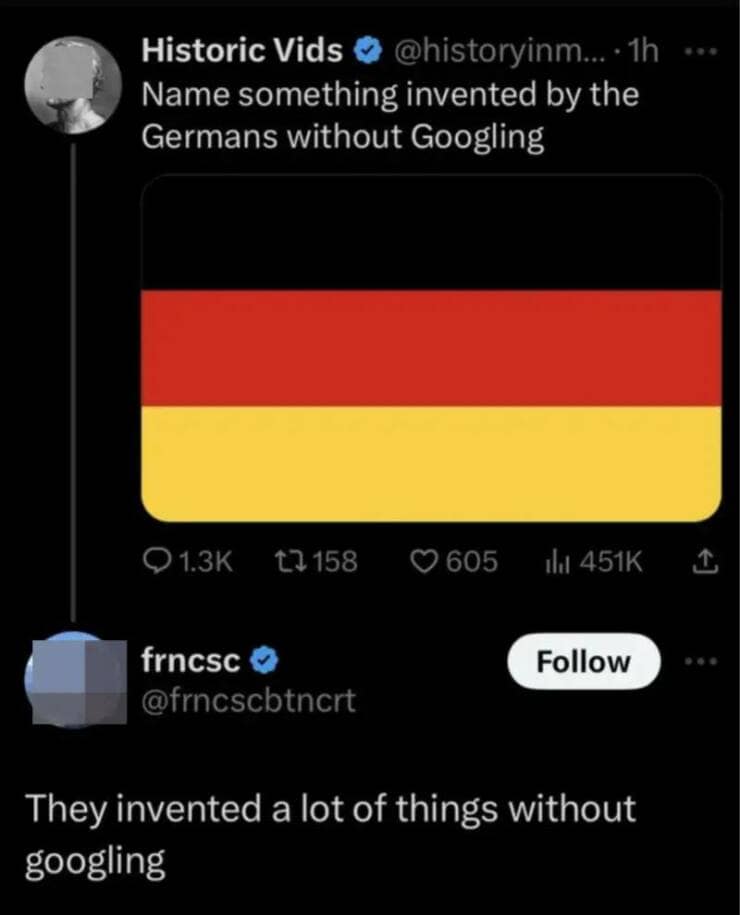
Task: Open the 1h timestamp link
Action: tap(642, 52)
